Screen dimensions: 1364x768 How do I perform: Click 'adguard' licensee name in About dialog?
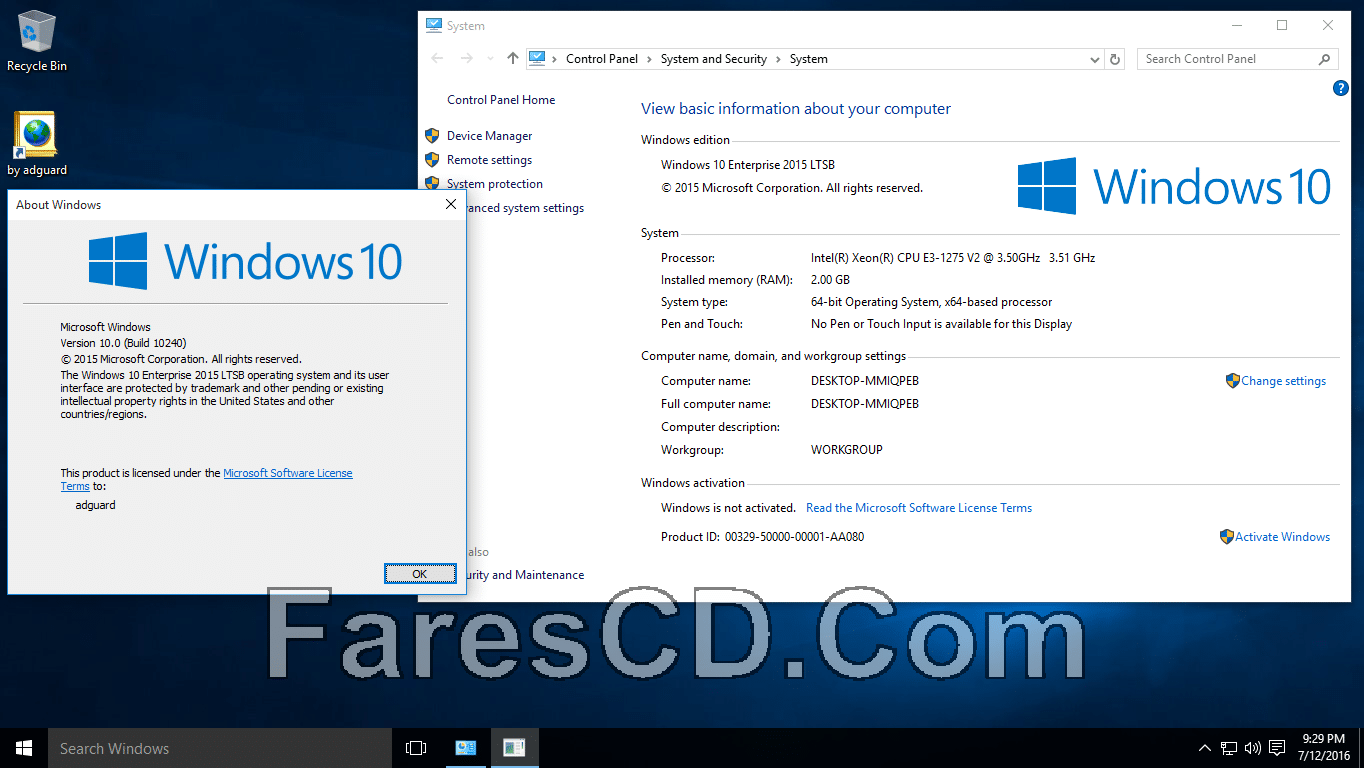96,505
